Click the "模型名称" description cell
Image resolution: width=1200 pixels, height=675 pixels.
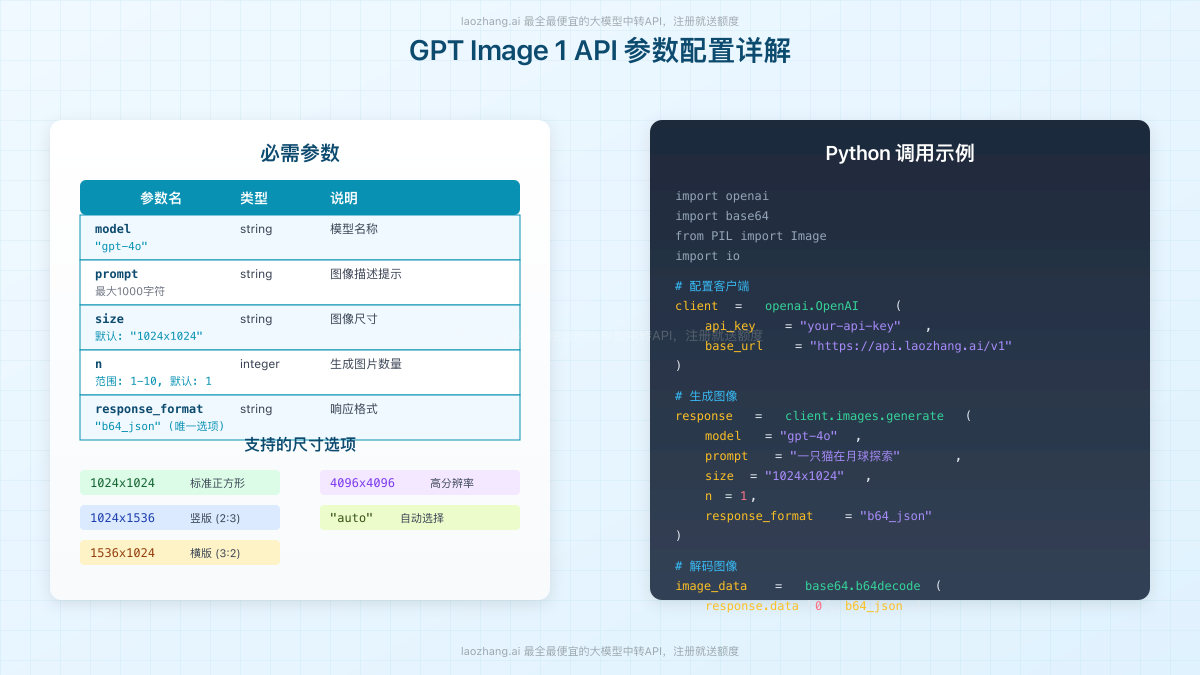(354, 229)
